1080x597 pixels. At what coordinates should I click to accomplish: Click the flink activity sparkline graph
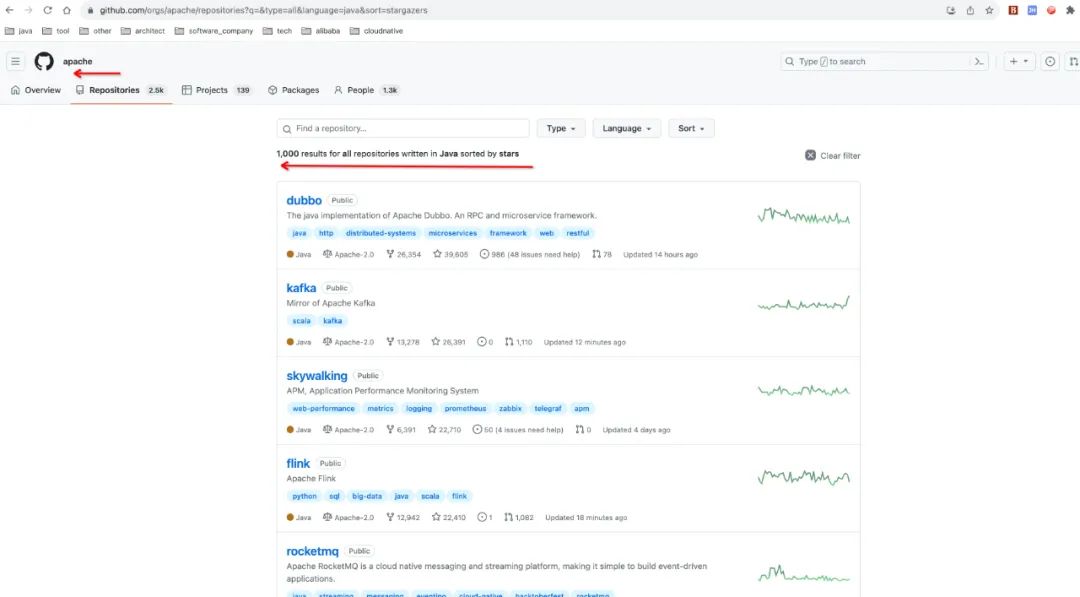click(804, 476)
